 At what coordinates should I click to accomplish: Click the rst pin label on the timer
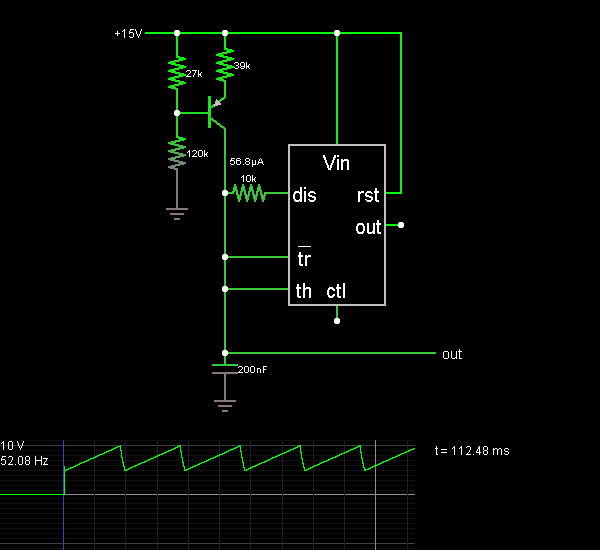pos(368,195)
